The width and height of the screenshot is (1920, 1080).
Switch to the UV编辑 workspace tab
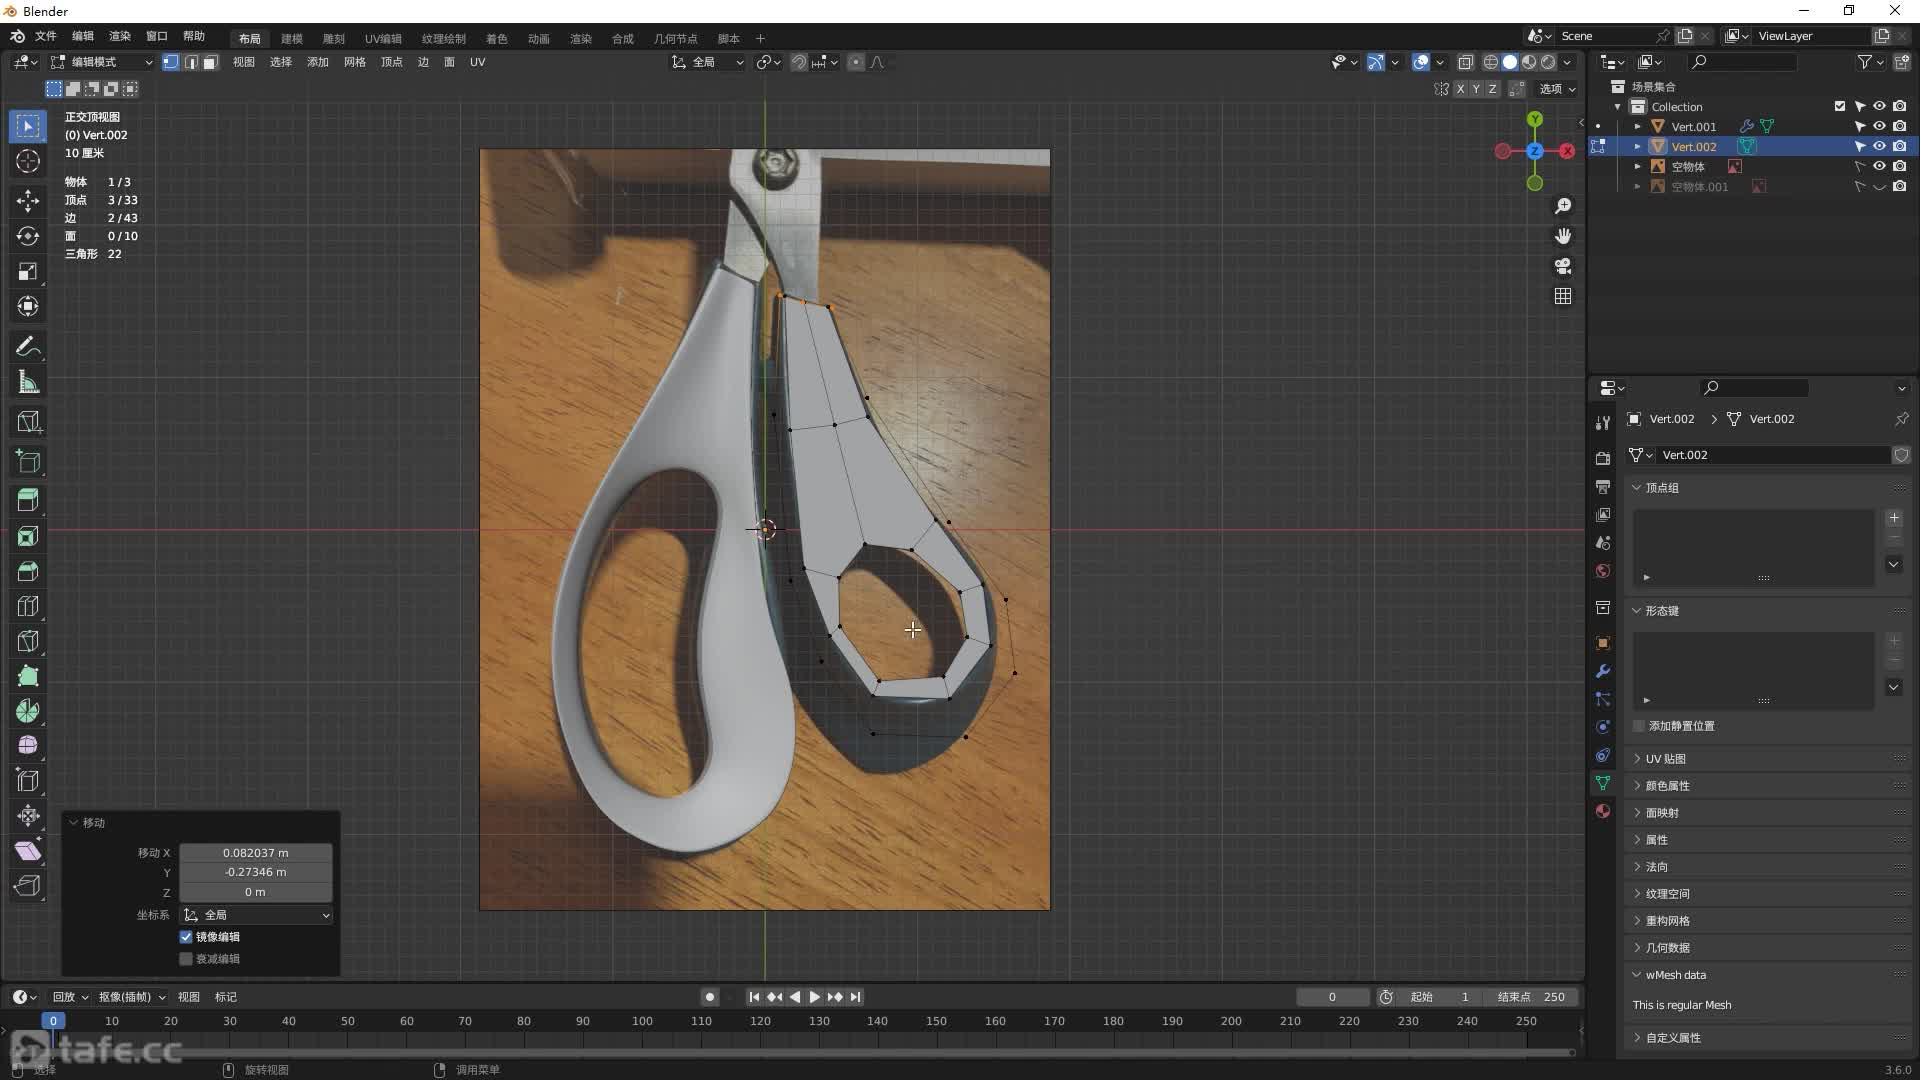tap(383, 39)
